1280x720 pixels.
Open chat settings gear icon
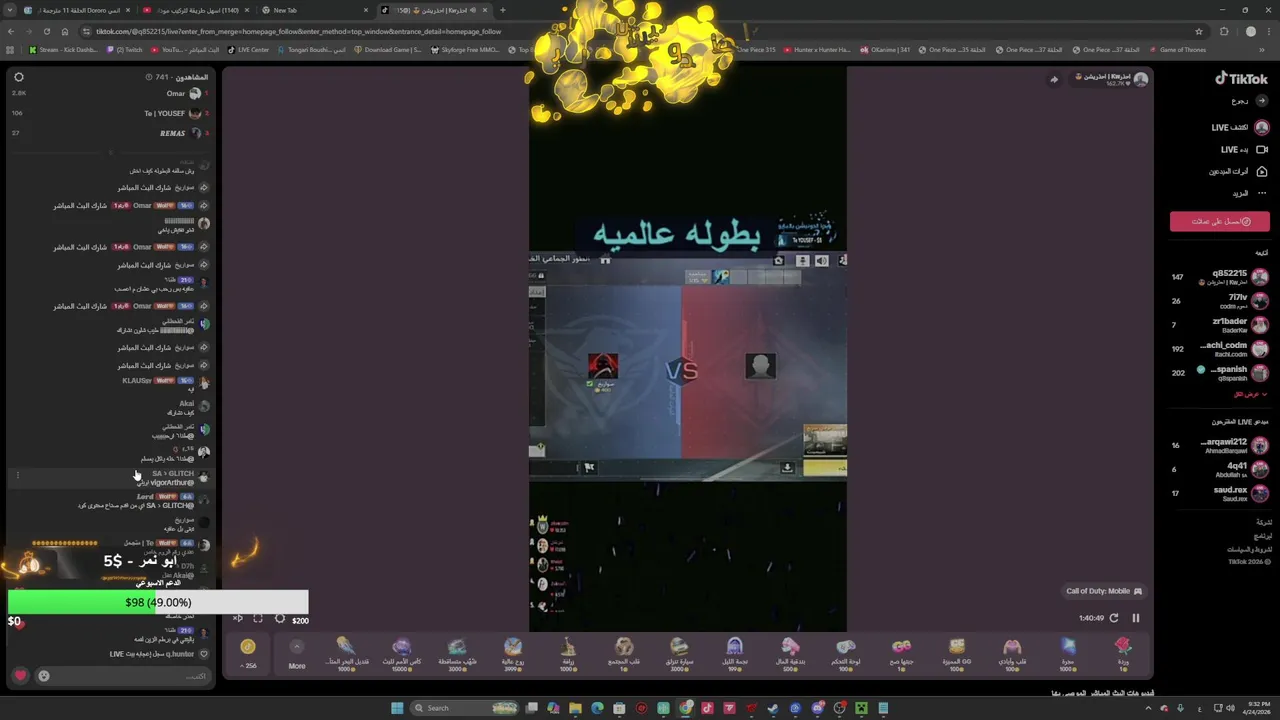(19, 77)
